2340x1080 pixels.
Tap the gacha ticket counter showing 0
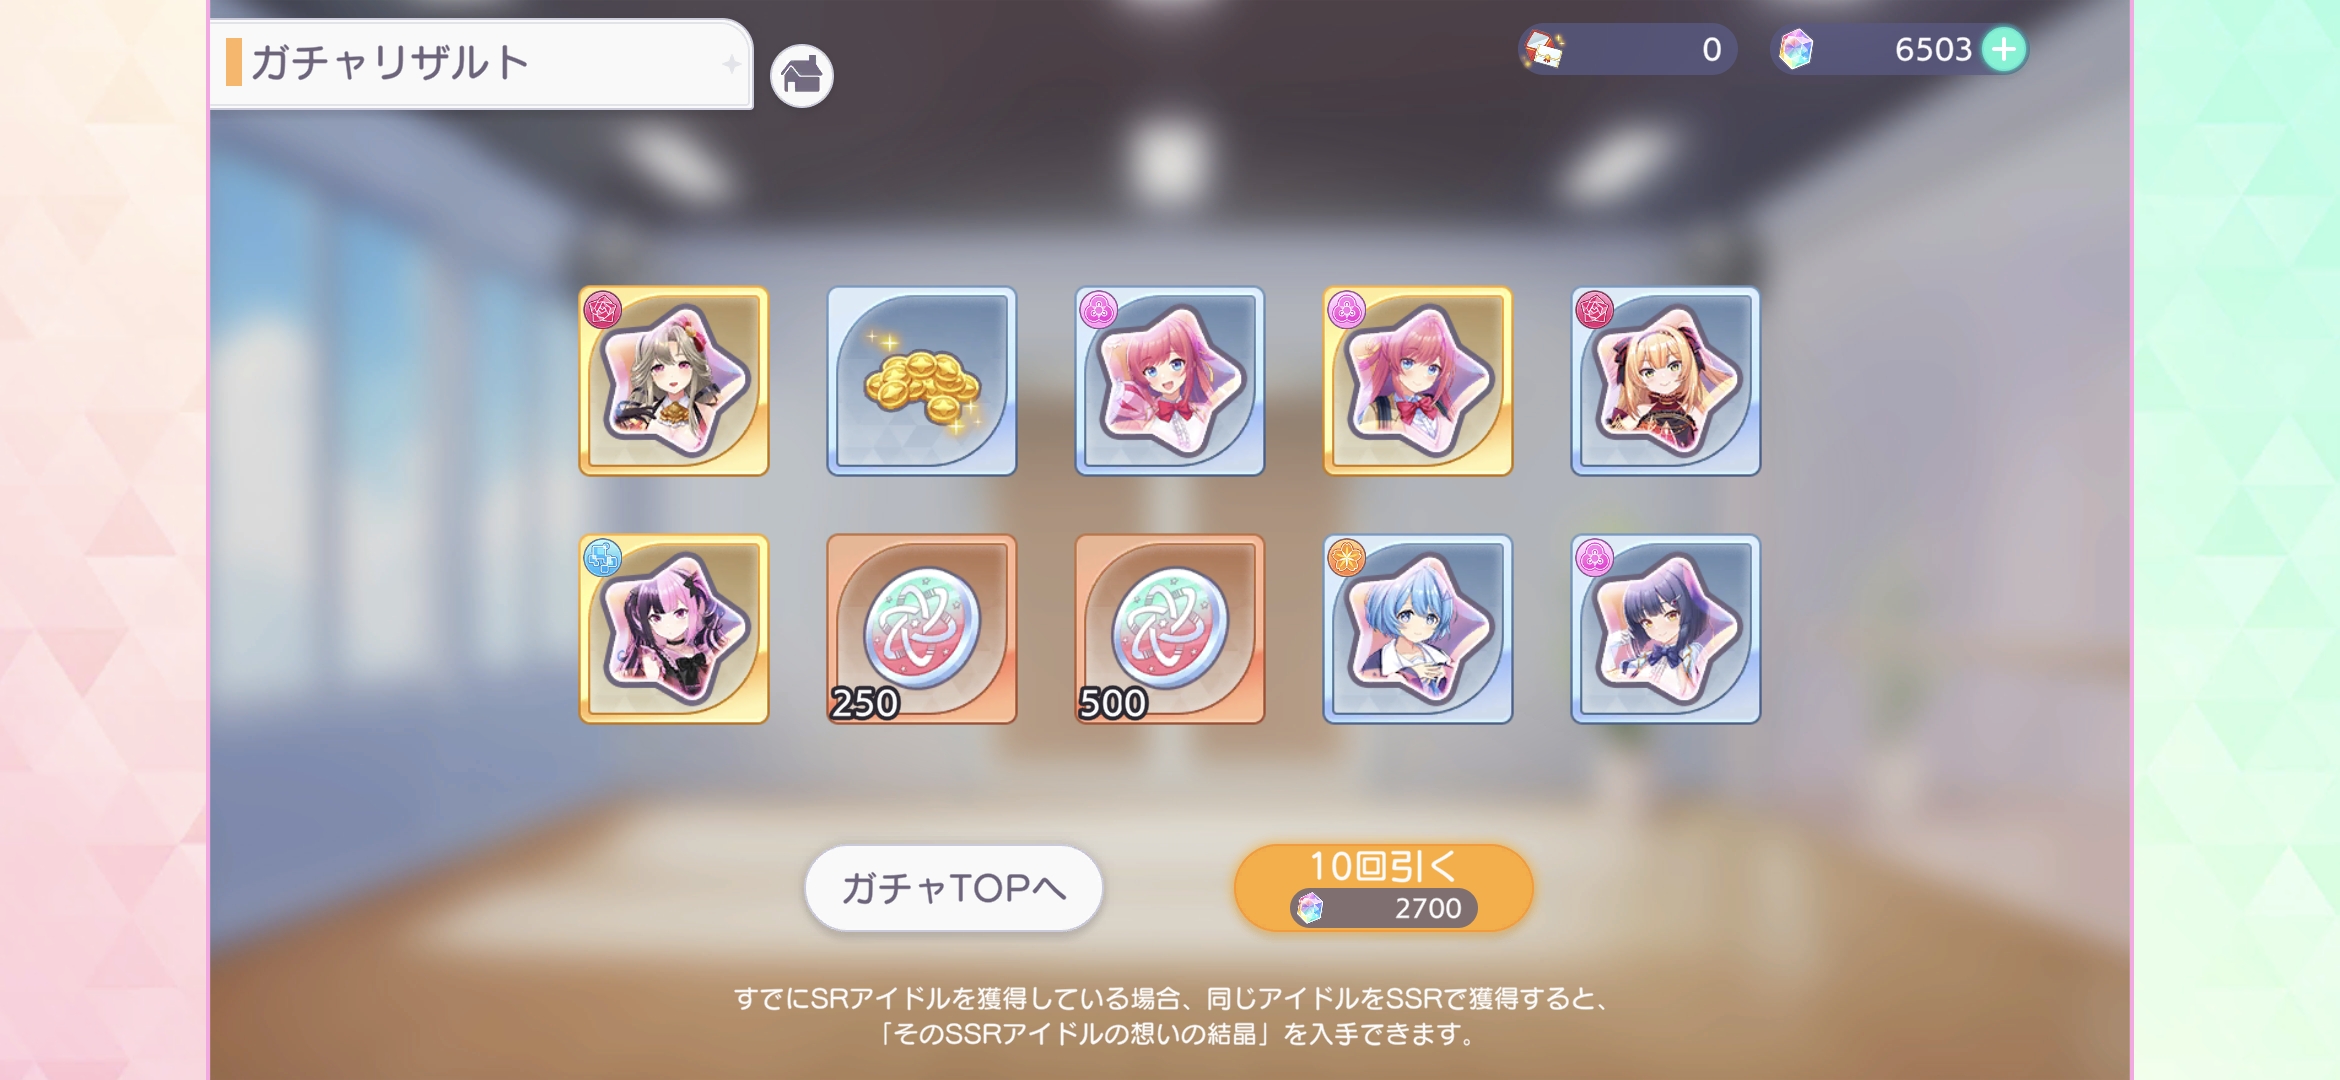click(x=1627, y=49)
